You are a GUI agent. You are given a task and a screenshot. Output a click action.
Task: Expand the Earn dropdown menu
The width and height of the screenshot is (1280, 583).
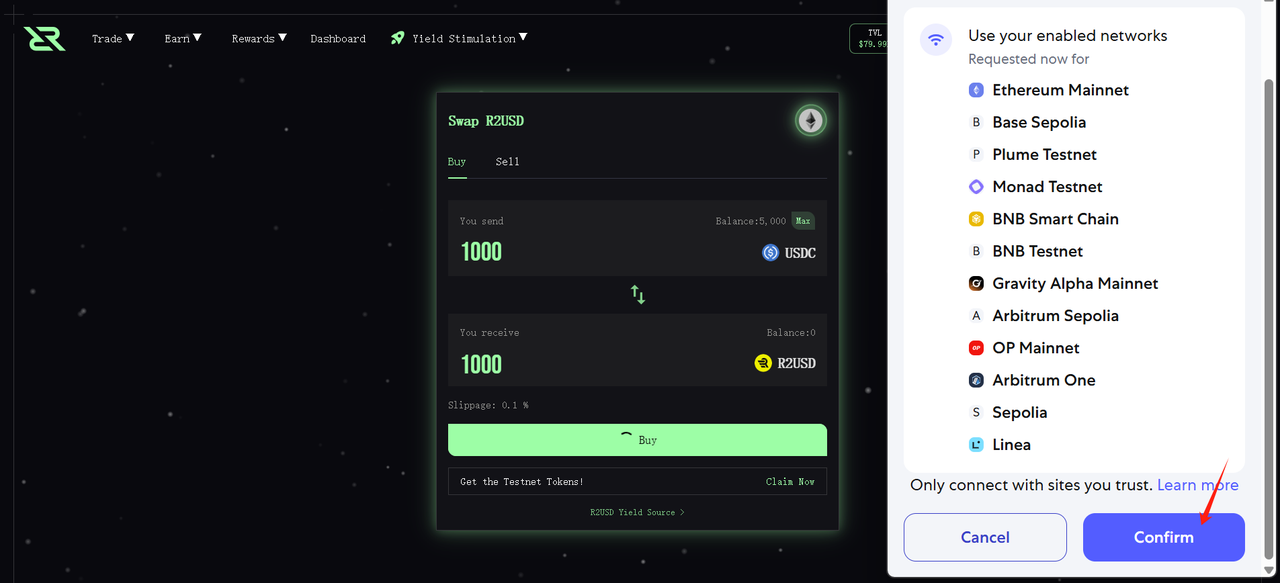tap(183, 38)
